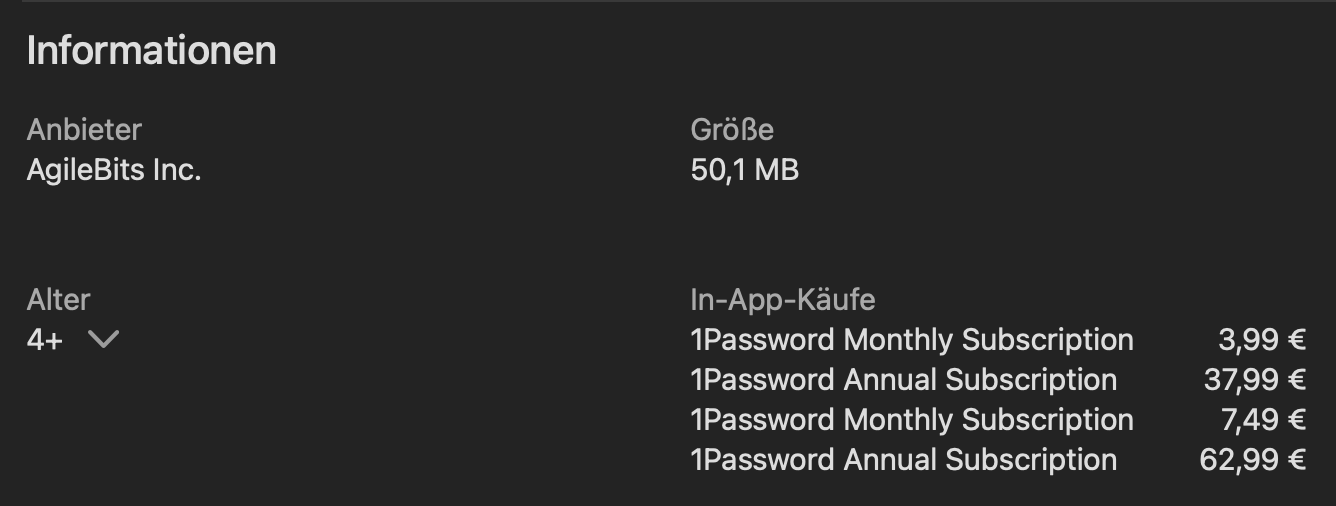The image size is (1336, 506).
Task: Select the Annual Subscription name priced 62,99 €
Action: tap(903, 460)
